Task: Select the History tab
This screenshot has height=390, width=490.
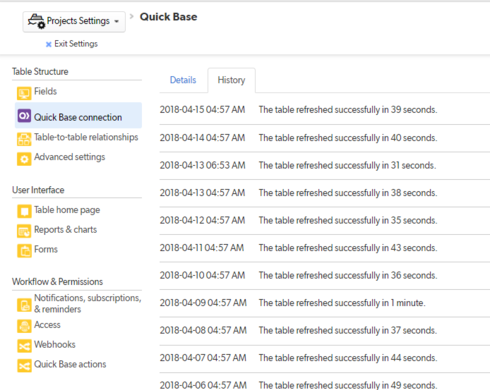Action: 231,80
